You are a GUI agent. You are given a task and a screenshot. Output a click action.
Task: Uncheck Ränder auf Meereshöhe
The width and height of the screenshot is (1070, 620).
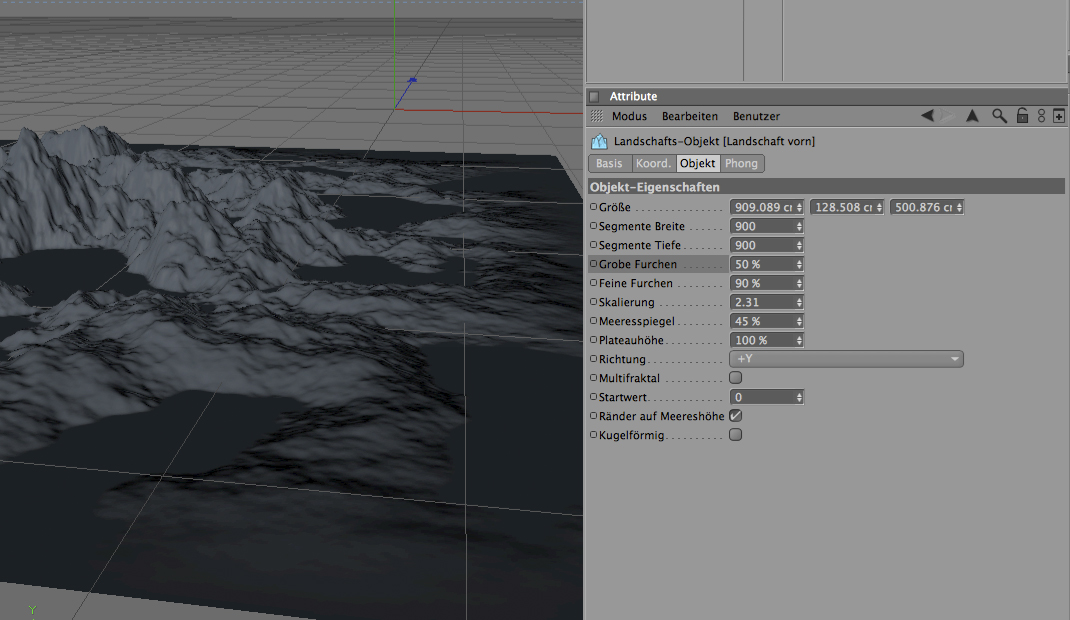[x=736, y=415]
